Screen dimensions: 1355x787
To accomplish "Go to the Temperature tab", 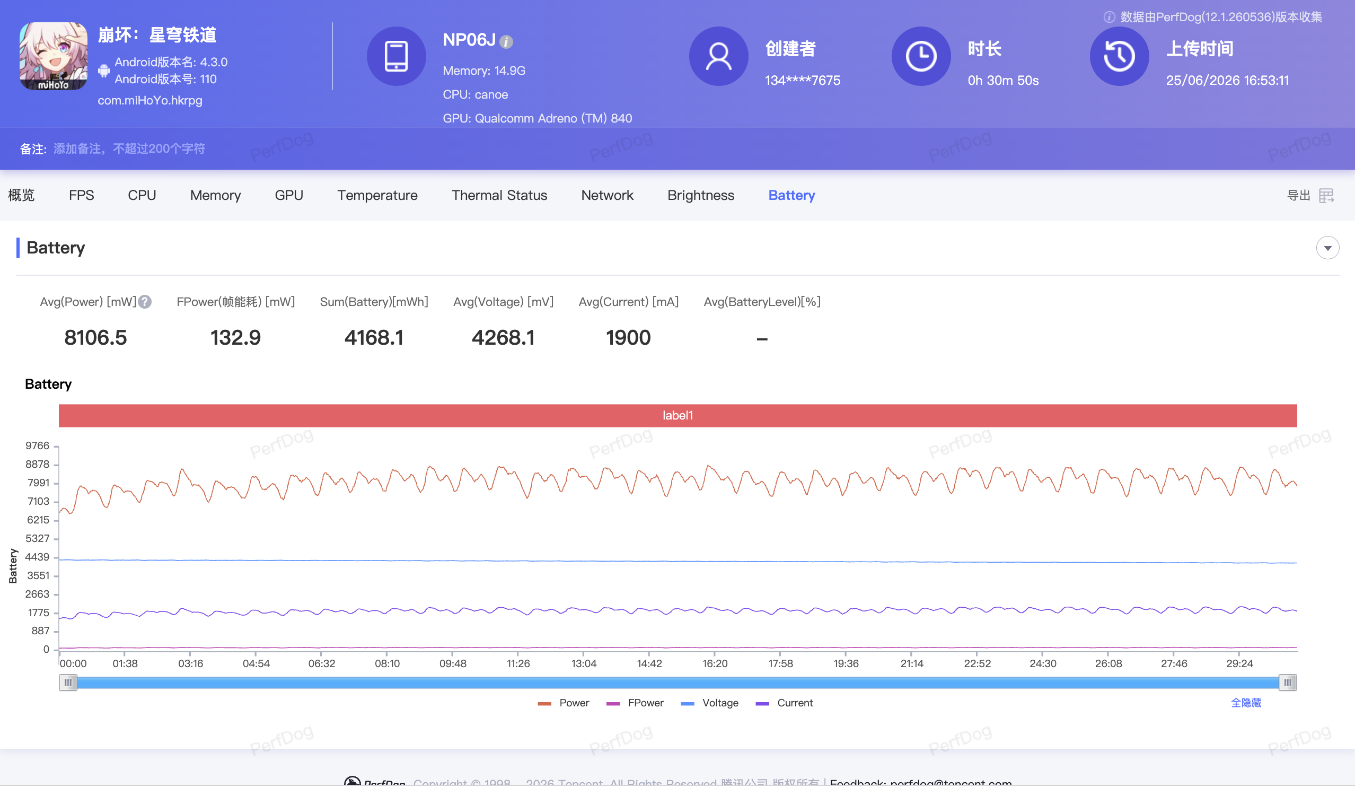I will tap(378, 195).
